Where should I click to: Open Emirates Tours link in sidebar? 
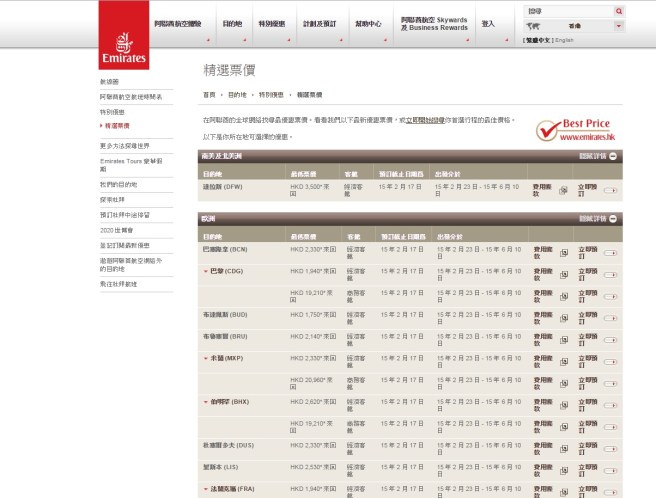[x=124, y=164]
